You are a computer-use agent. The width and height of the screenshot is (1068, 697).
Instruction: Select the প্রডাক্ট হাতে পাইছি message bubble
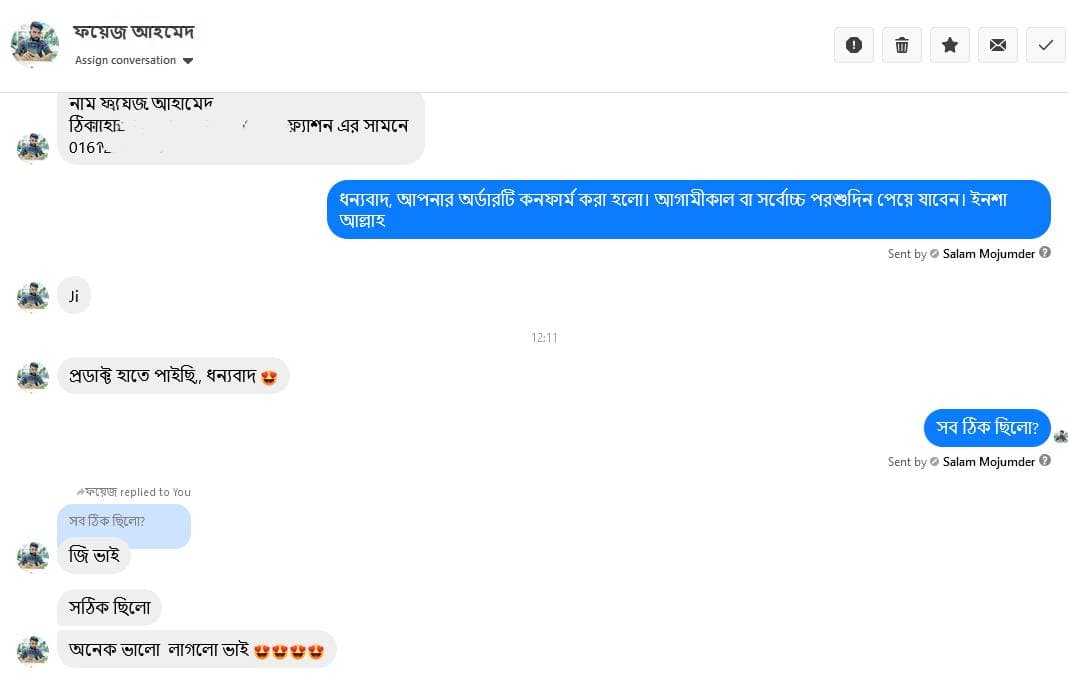(x=173, y=376)
